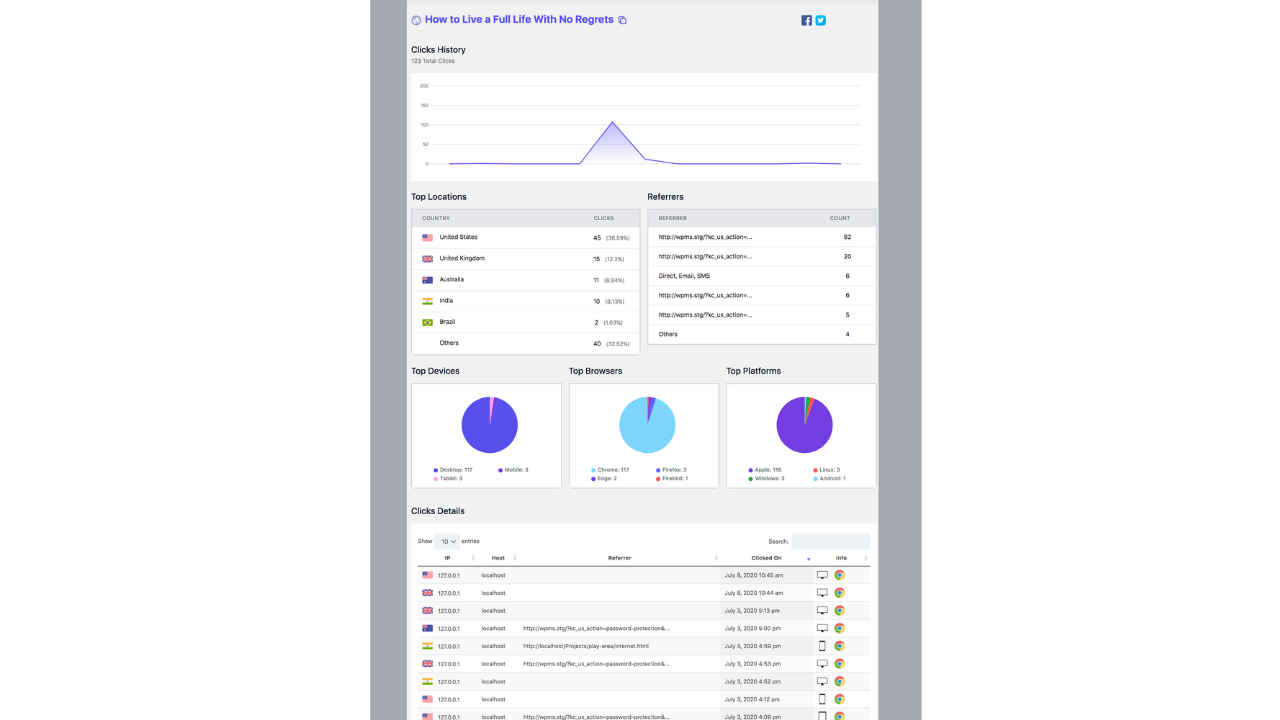Click the Chrome icon for July 8 10:45 am

[840, 575]
